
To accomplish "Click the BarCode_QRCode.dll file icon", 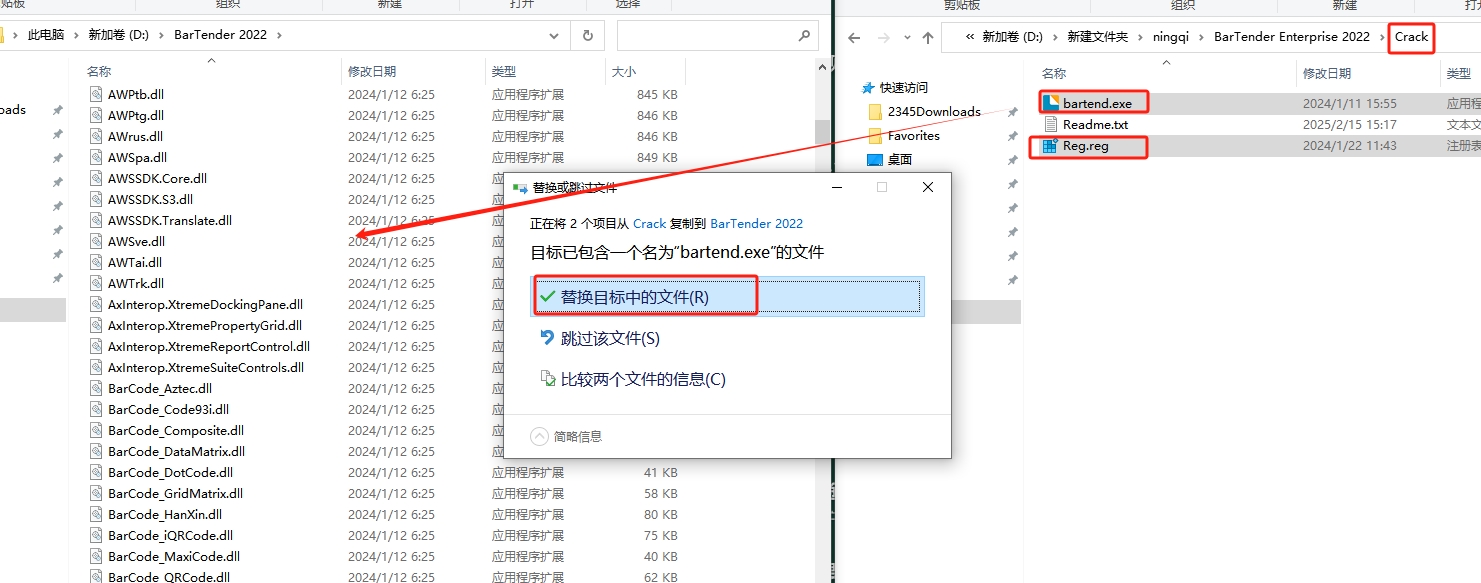I will click(x=96, y=577).
